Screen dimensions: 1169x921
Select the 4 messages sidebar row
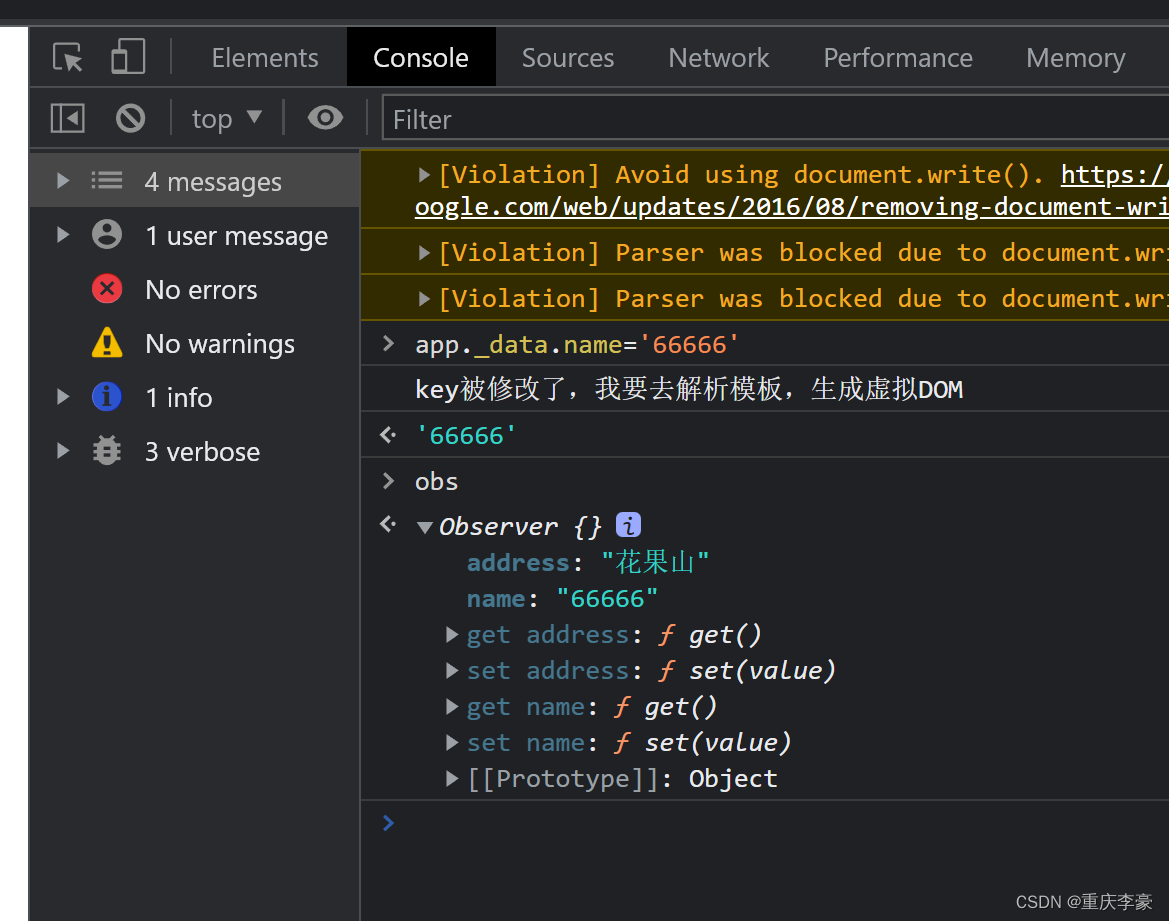click(x=194, y=180)
